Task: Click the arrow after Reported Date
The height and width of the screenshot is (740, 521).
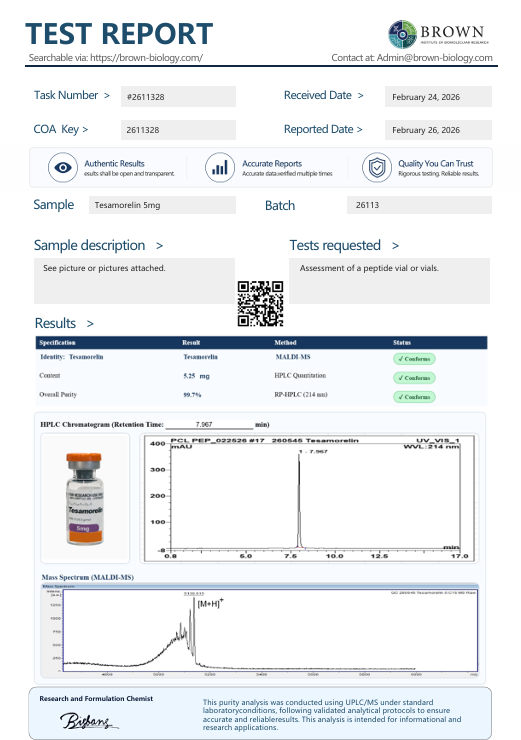Action: (x=360, y=129)
